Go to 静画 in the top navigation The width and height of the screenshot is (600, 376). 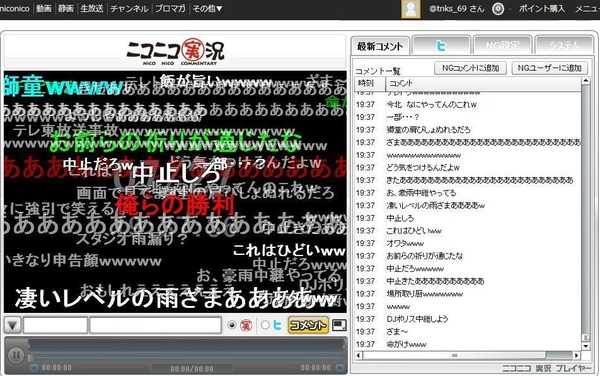coord(66,8)
